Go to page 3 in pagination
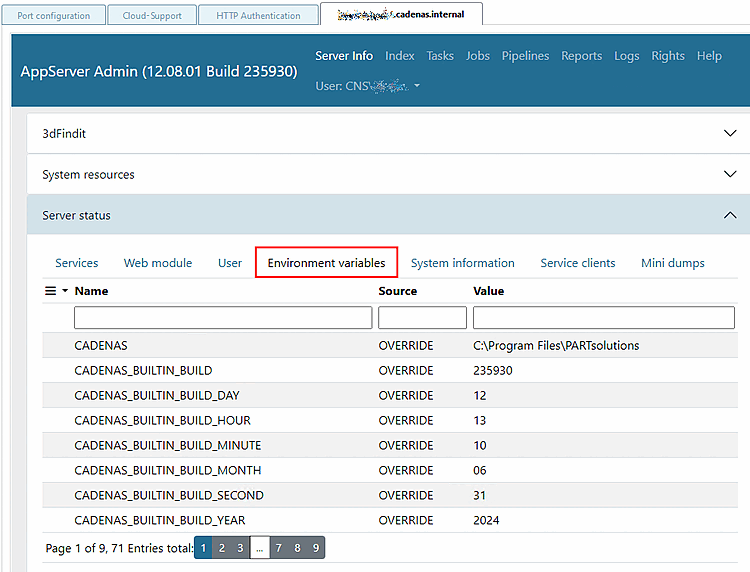Viewport: 750px width, 572px height. pyautogui.click(x=240, y=548)
